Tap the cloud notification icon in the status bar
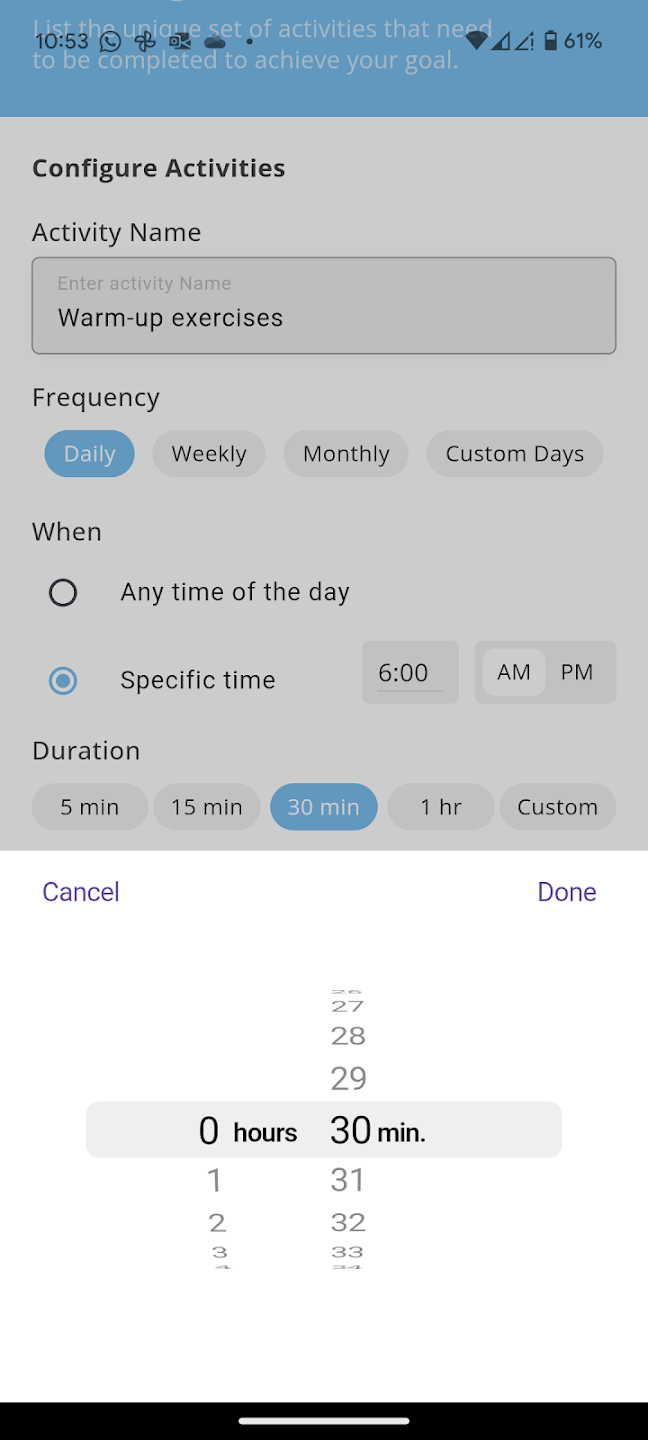 pyautogui.click(x=214, y=42)
